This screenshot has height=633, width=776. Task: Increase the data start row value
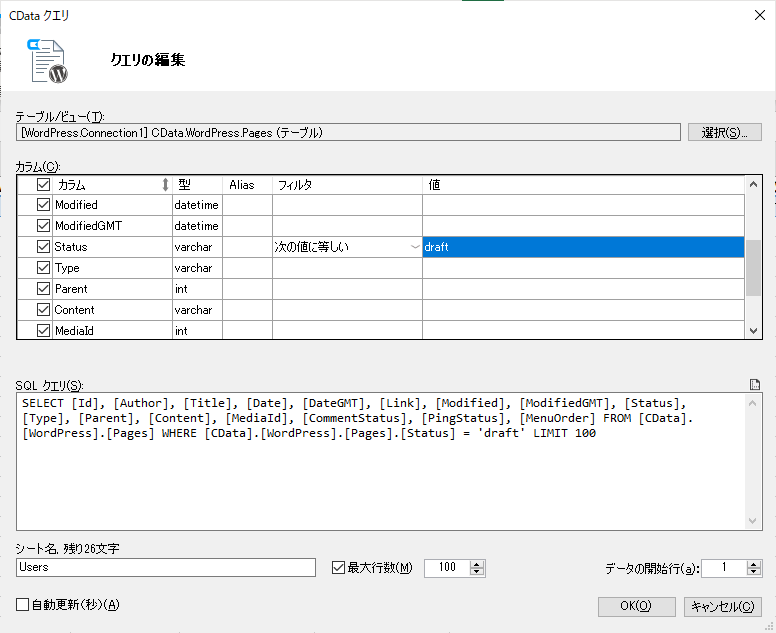coord(753,564)
